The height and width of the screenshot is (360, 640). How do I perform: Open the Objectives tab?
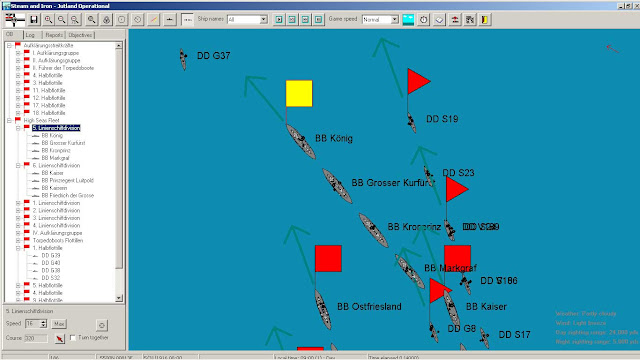pos(80,35)
